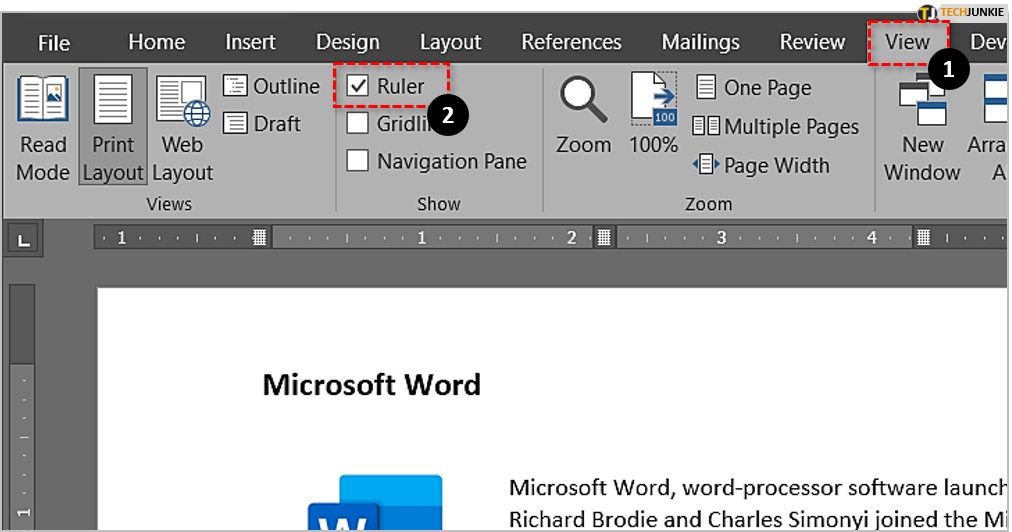Open the References tab
The width and height of the screenshot is (1012, 532).
[x=571, y=42]
